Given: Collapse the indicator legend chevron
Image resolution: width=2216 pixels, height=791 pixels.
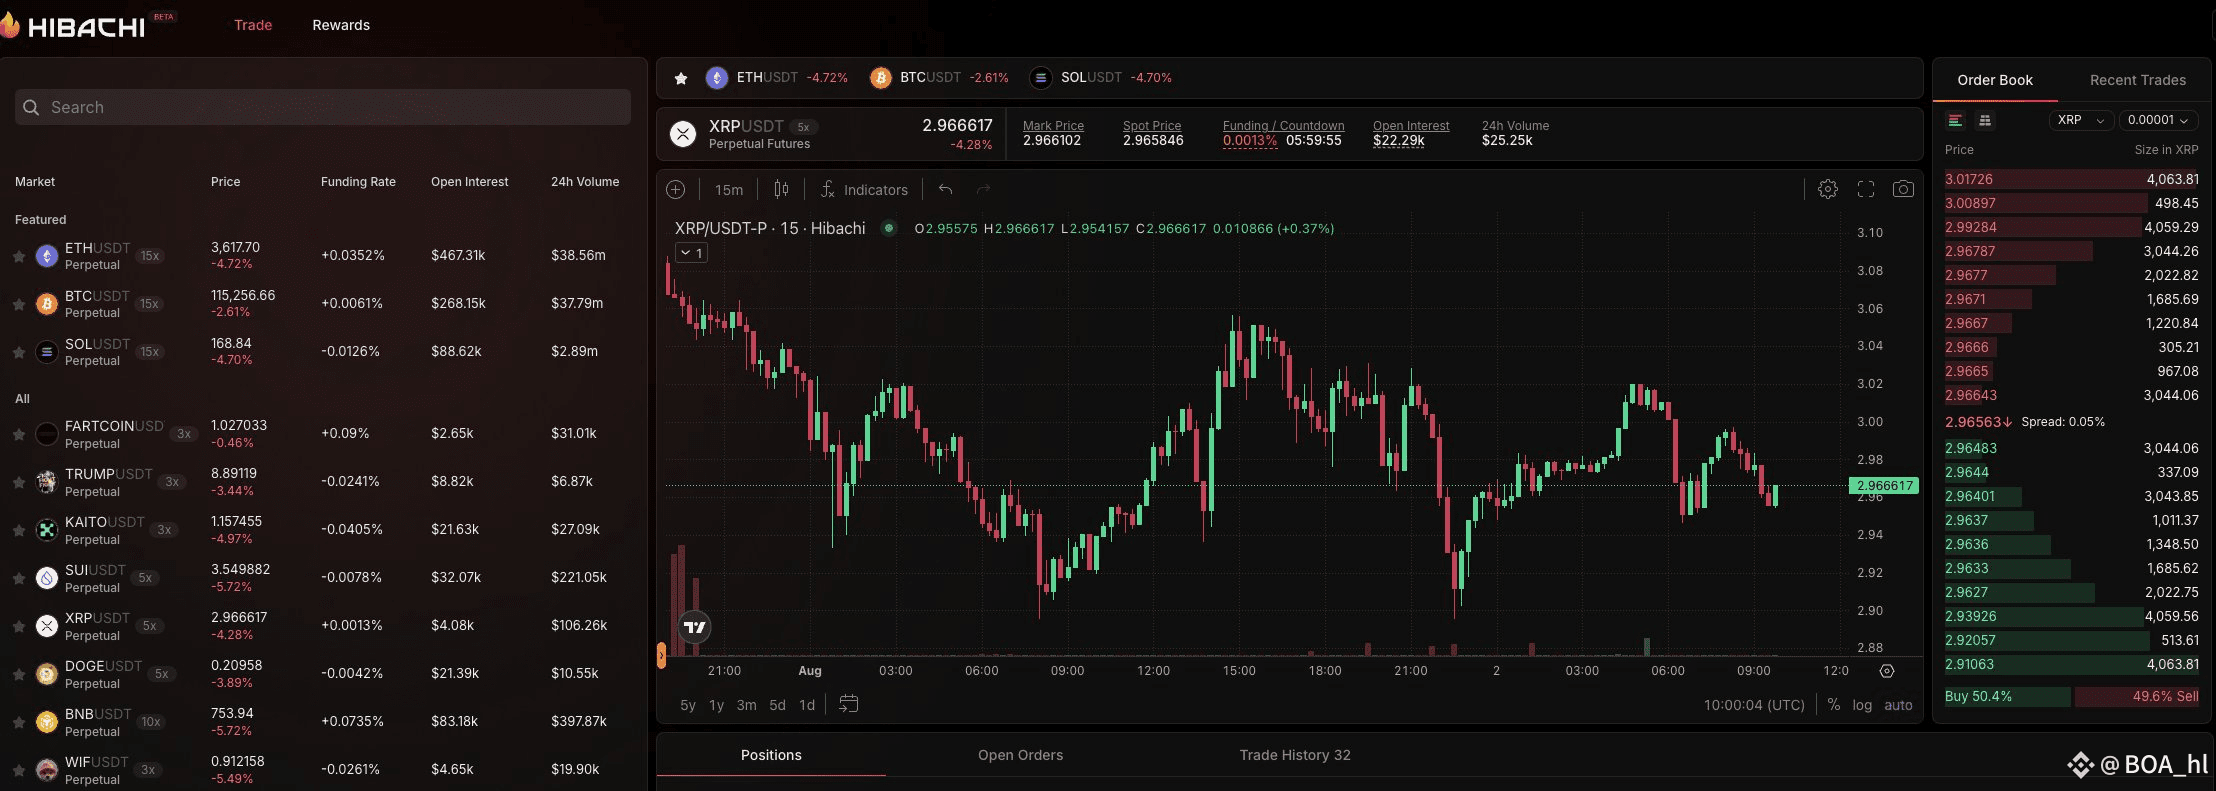Looking at the screenshot, I should (x=691, y=253).
